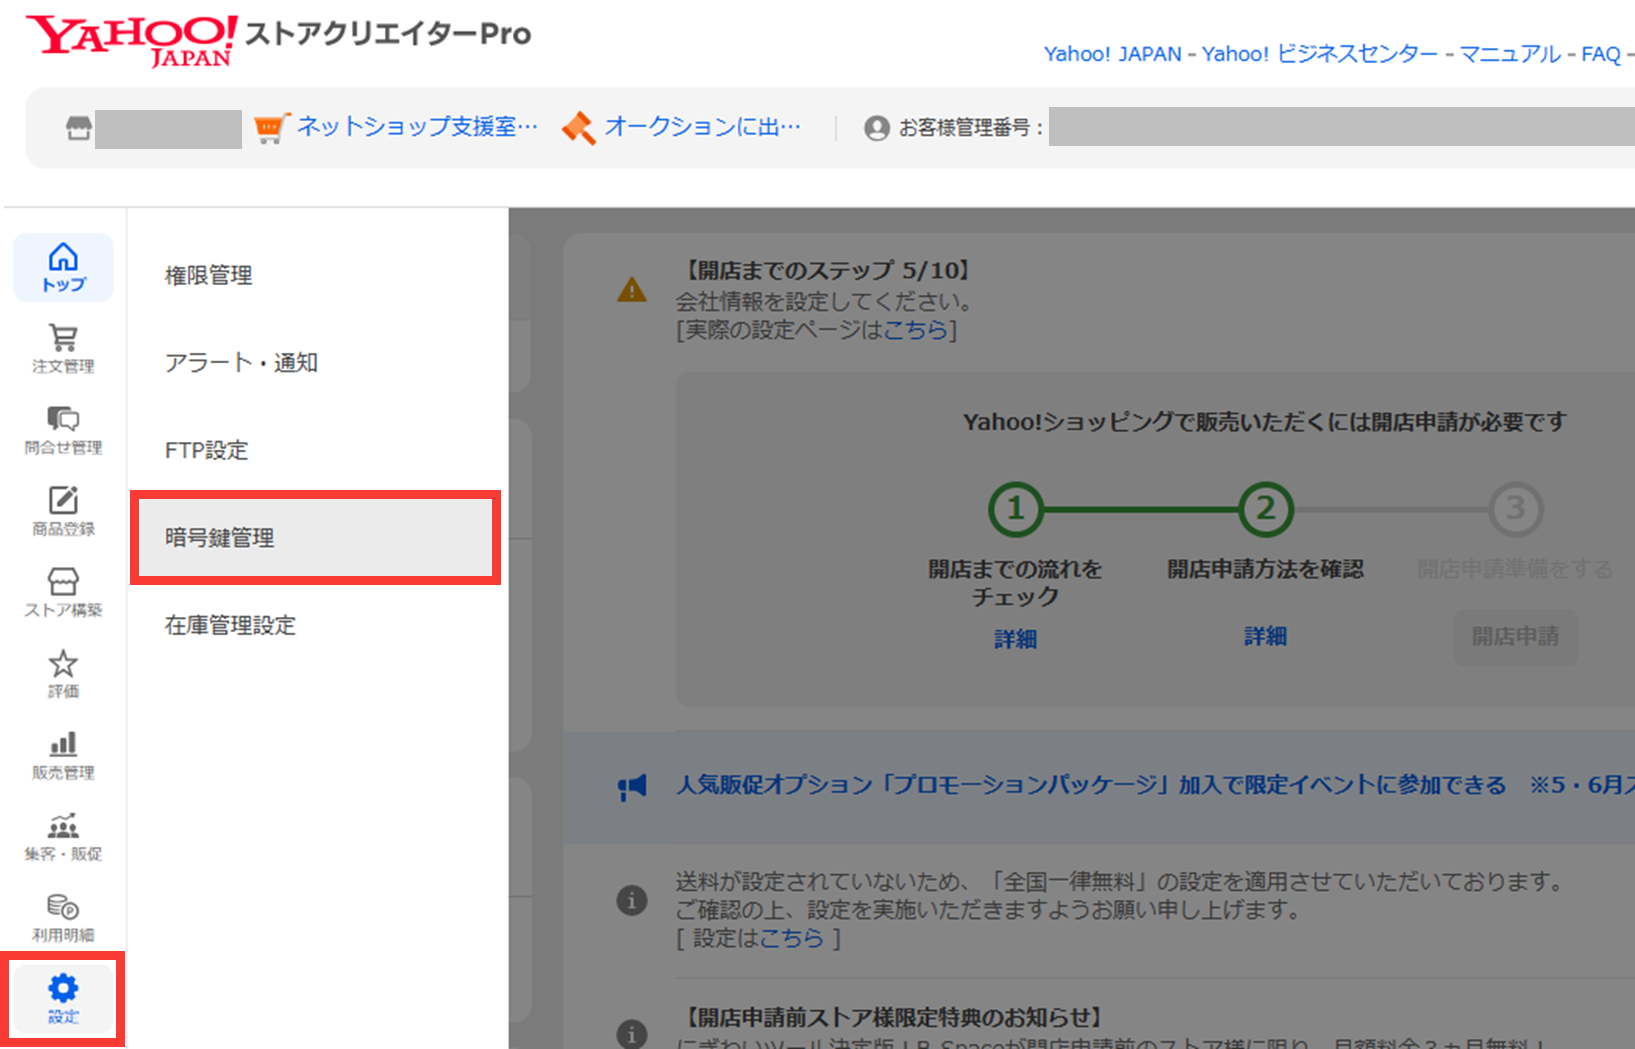Click the auction gavel icon
1635x1049 pixels.
[578, 128]
